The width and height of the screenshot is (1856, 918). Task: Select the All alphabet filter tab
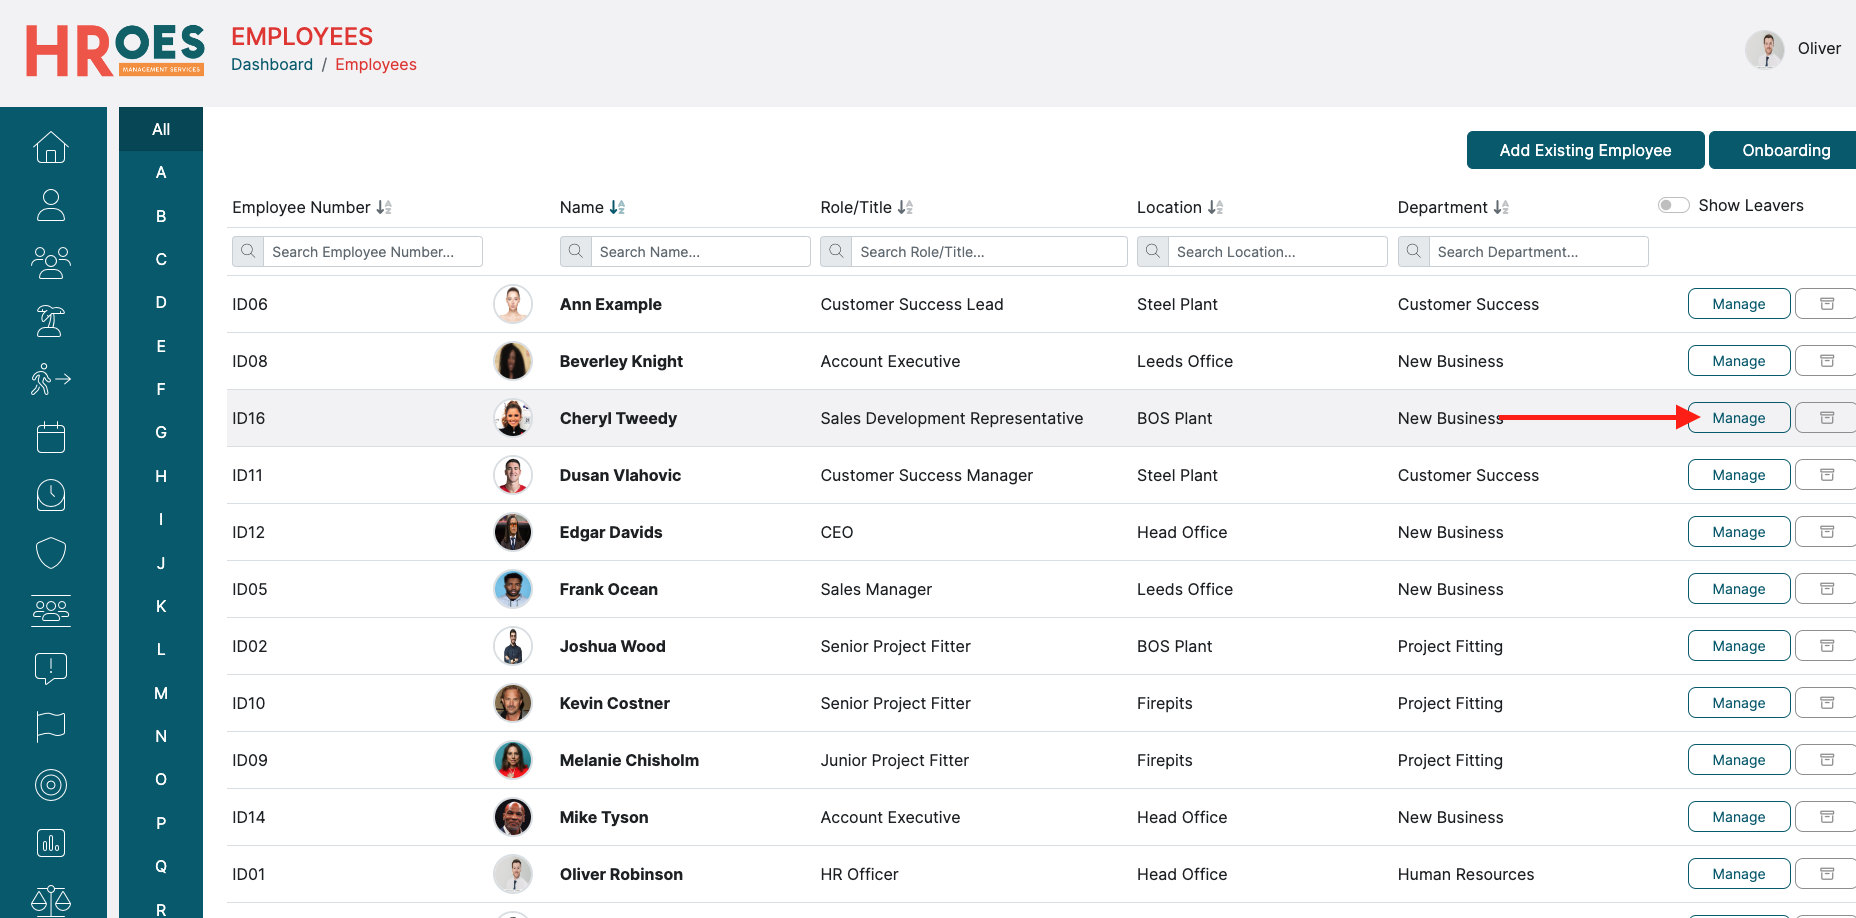161,129
